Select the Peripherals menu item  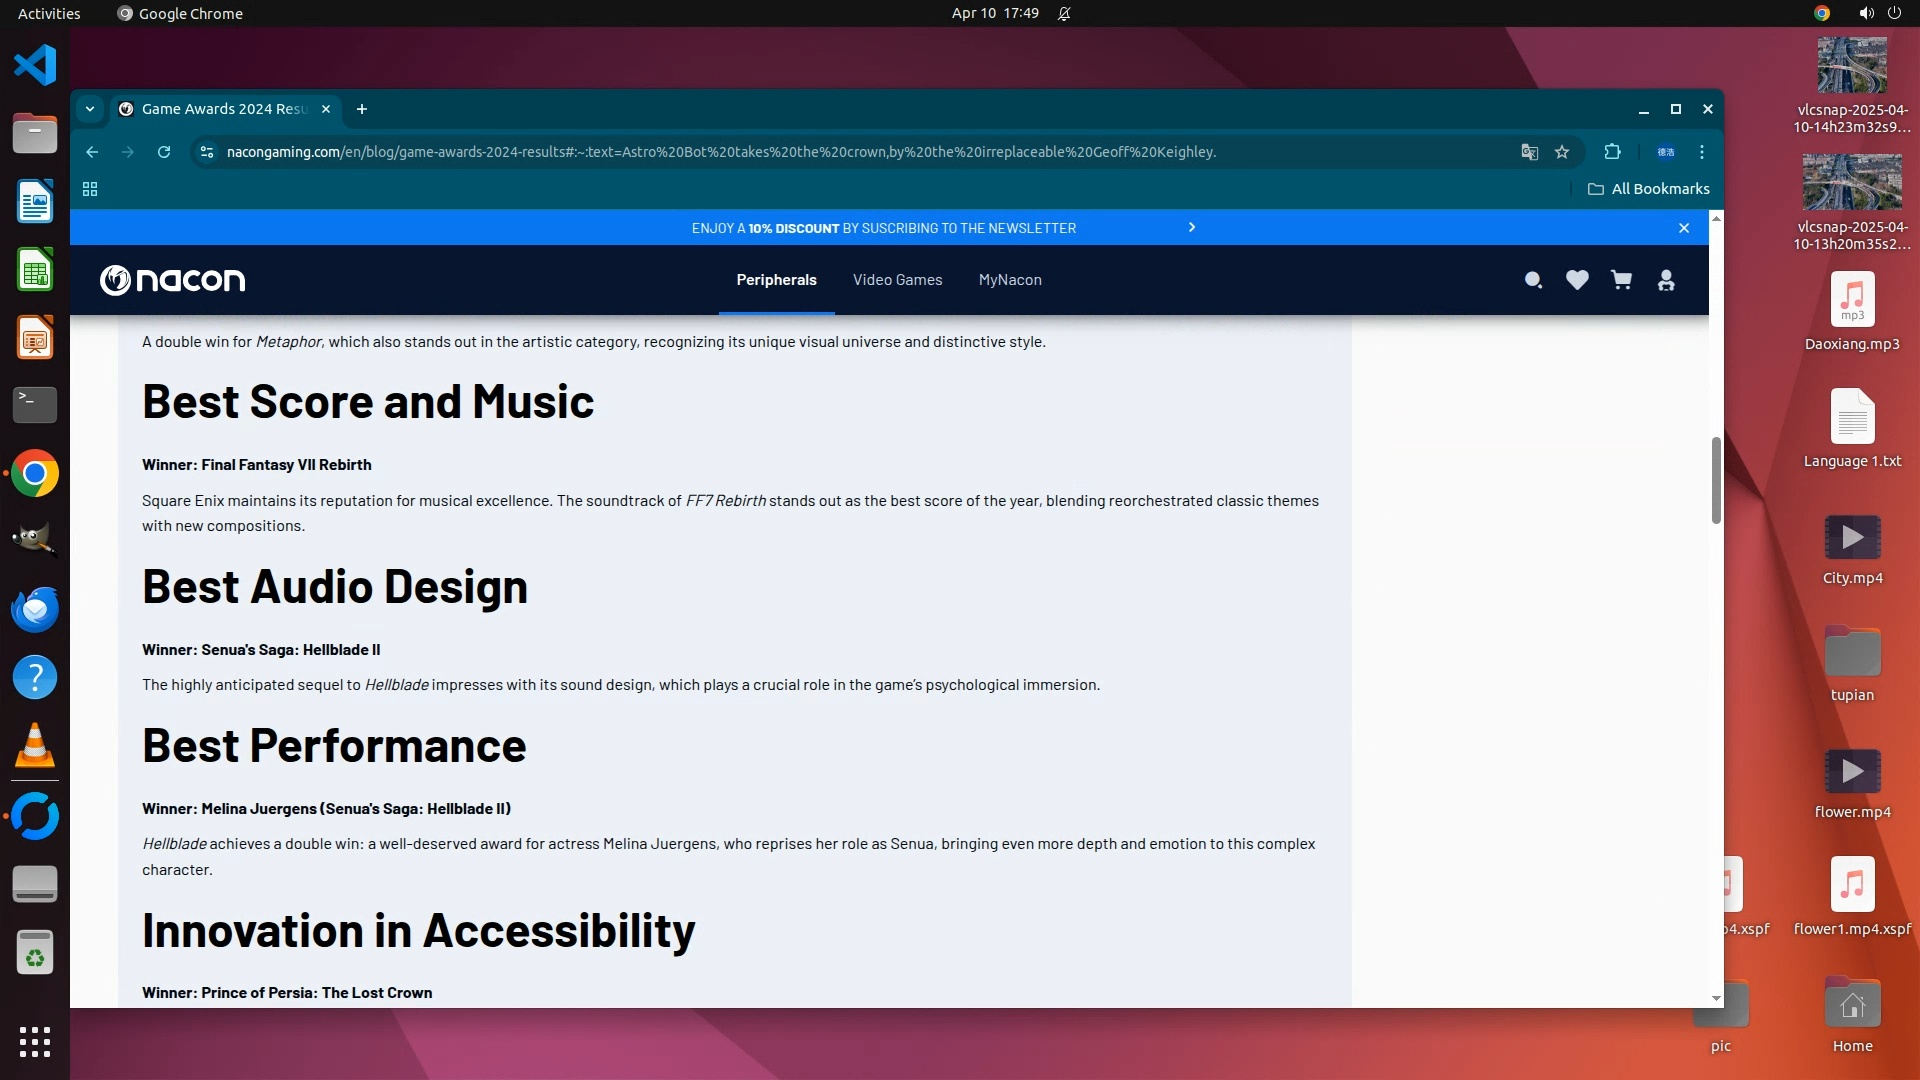click(776, 280)
